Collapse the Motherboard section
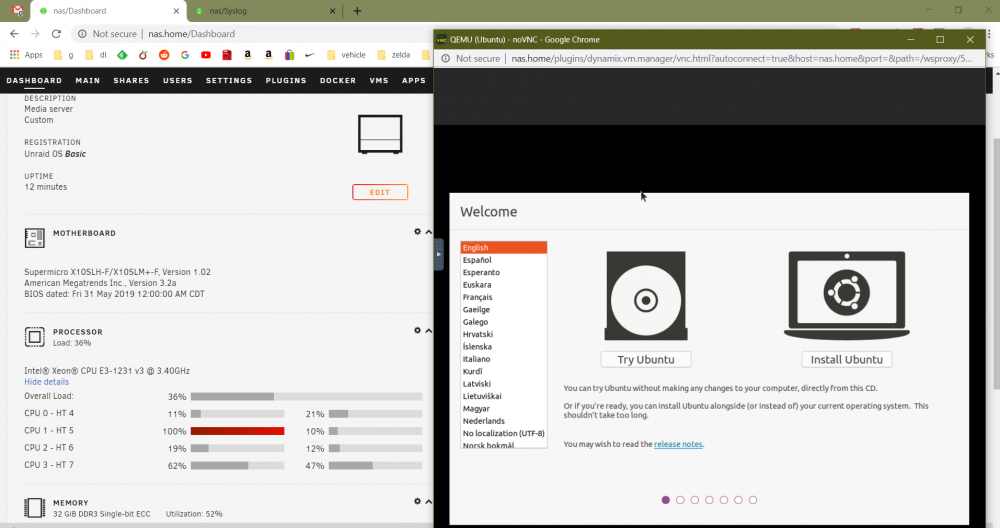This screenshot has height=528, width=1000. point(429,232)
